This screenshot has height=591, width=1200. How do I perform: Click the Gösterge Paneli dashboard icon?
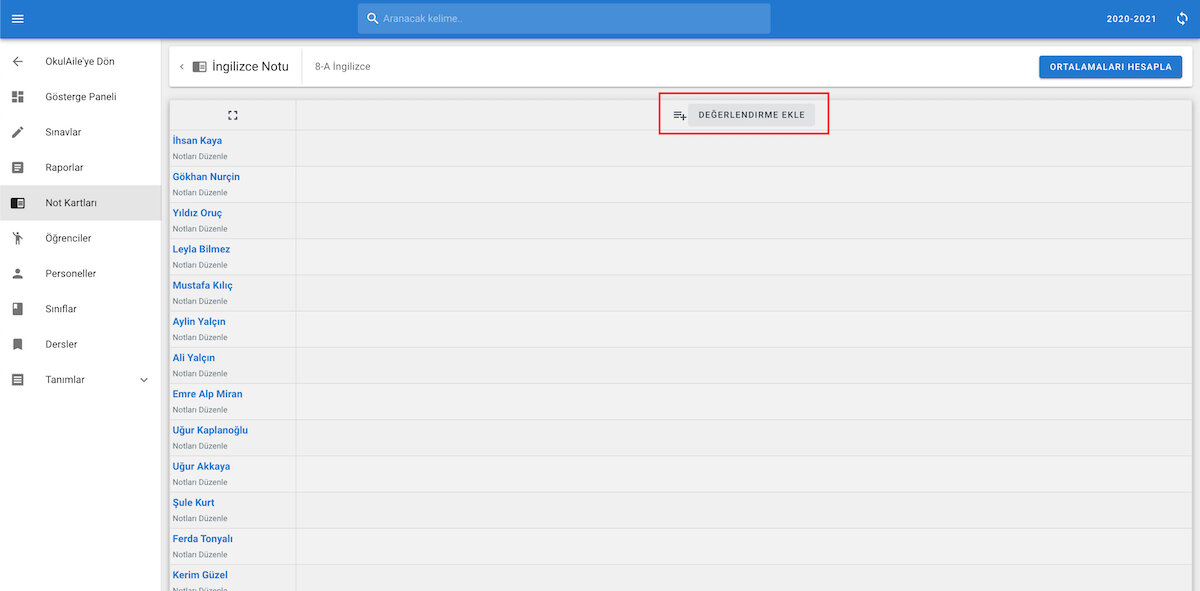pyautogui.click(x=17, y=97)
